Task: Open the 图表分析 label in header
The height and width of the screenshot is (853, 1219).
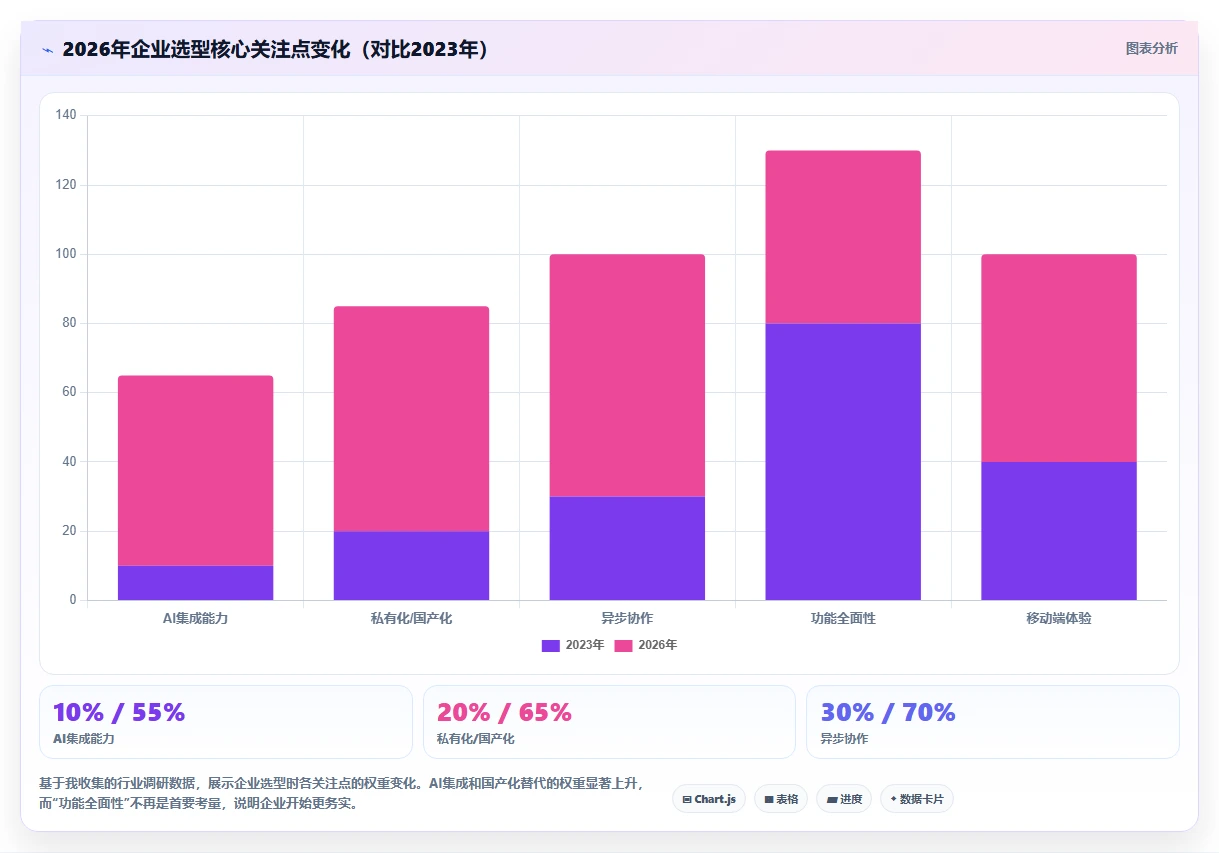Action: point(1151,48)
